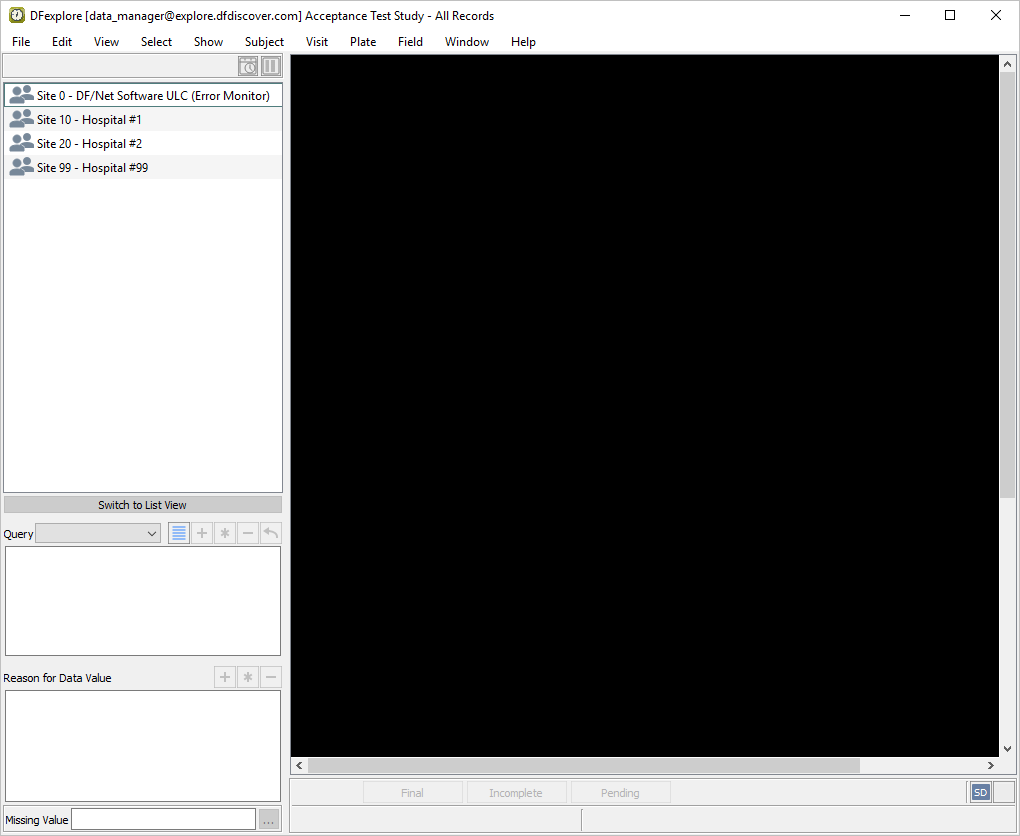Click the query reply arrow icon
This screenshot has height=836, width=1020.
coord(270,534)
